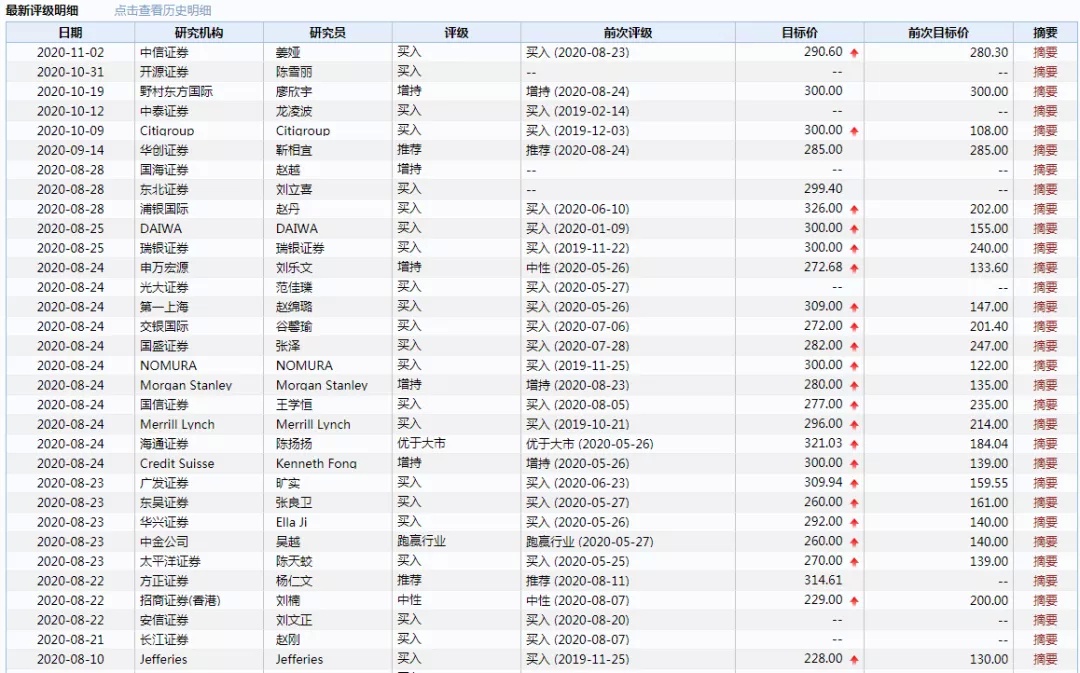Open 摘要 link in the 浦银国际 row
Viewport: 1080px width, 673px height.
[1045, 209]
